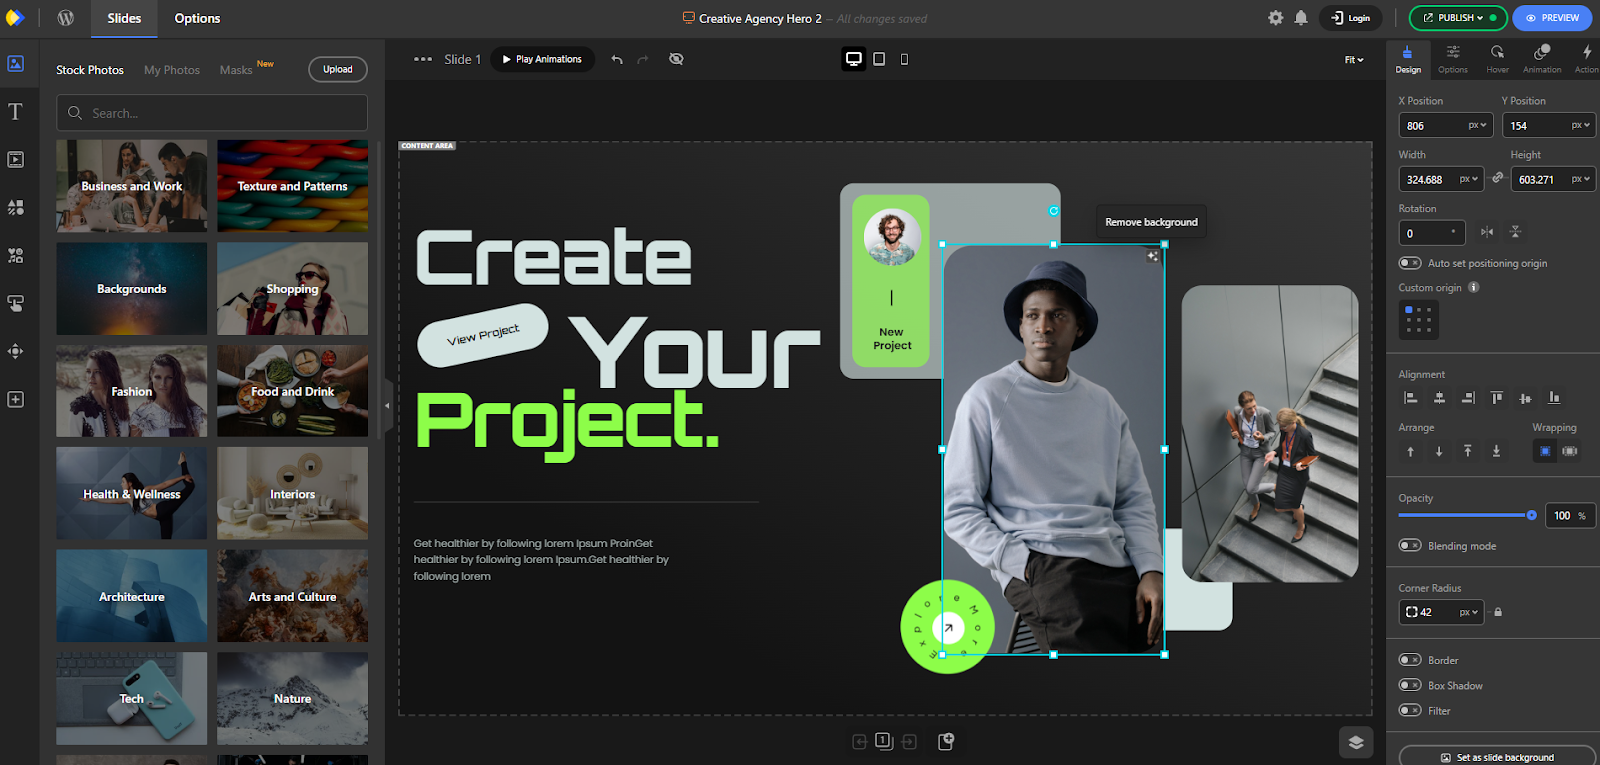The height and width of the screenshot is (765, 1600).
Task: Toggle Auto set positioning origin
Action: [1410, 263]
